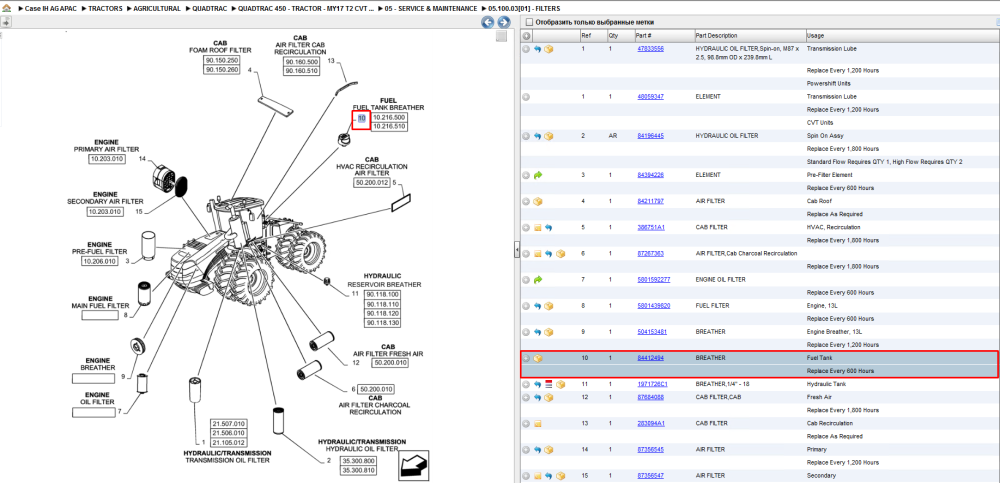This screenshot has height=483, width=1000.
Task: Open part number link 87356545
Action: pyautogui.click(x=651, y=449)
